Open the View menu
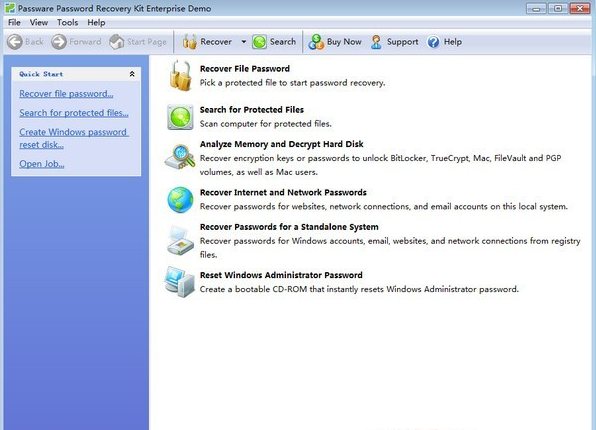The height and width of the screenshot is (430, 596). [x=39, y=22]
